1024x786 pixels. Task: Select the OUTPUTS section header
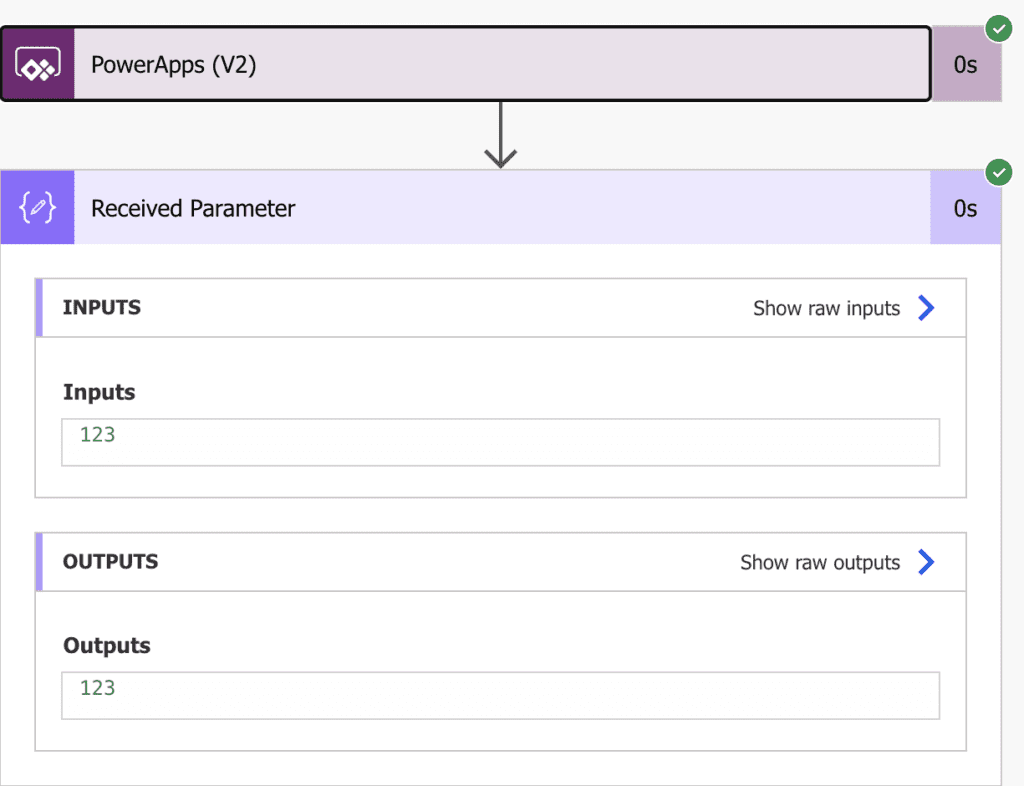click(x=110, y=562)
